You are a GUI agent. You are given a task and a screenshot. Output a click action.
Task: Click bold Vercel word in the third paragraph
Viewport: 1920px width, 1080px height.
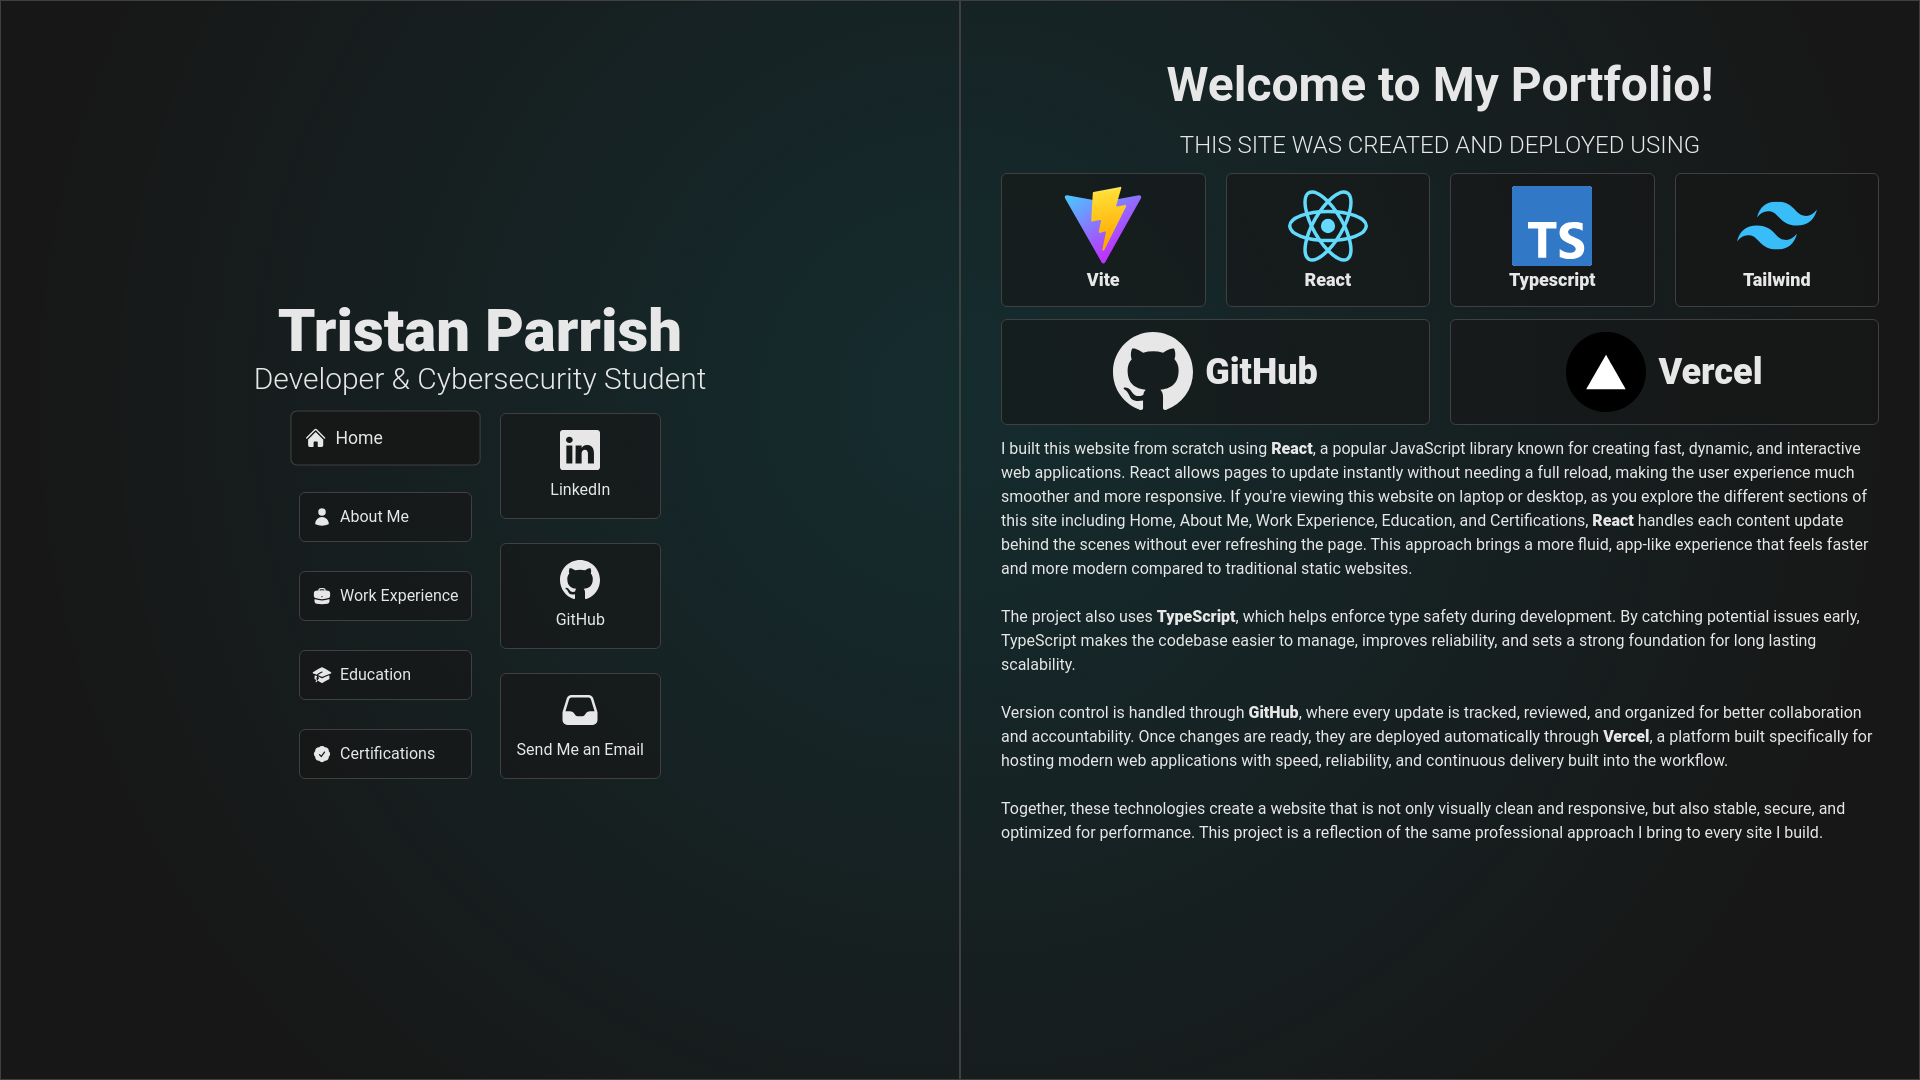point(1626,737)
